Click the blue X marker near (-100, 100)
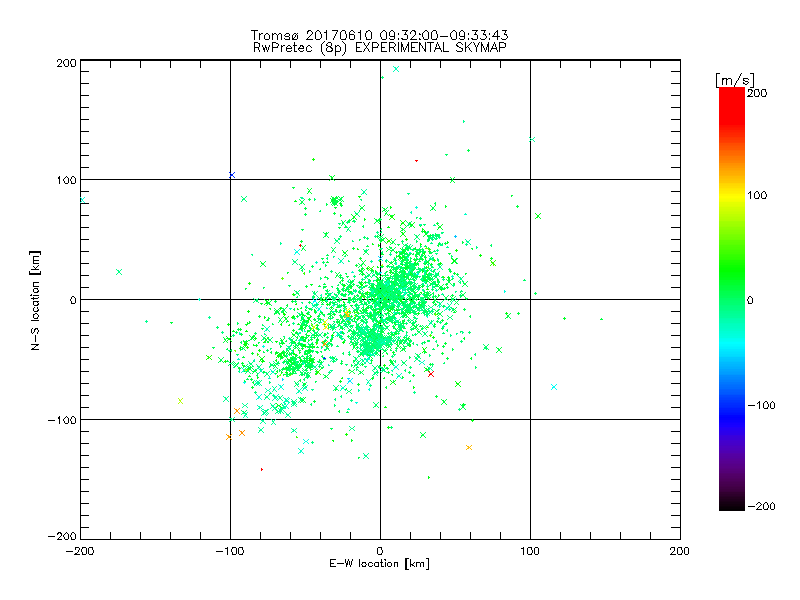The image size is (800, 600). coord(232,175)
